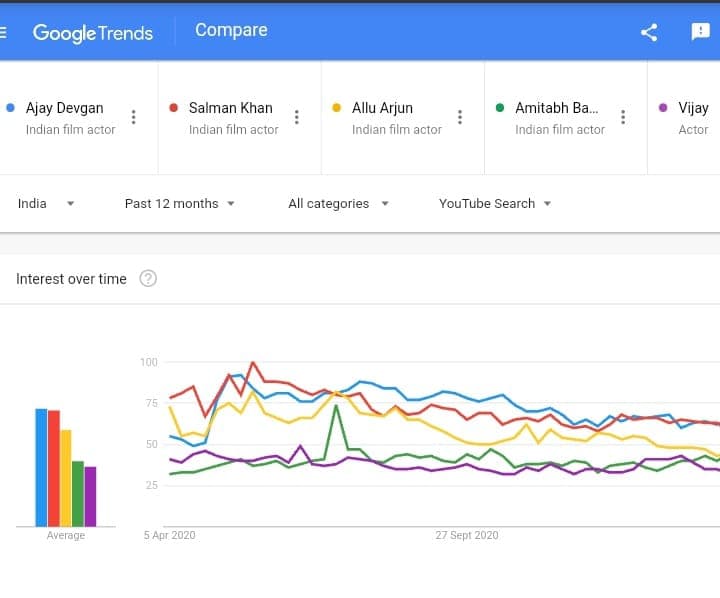Open the feedback icon in header
Image resolution: width=720 pixels, height=598 pixels.
(x=700, y=32)
